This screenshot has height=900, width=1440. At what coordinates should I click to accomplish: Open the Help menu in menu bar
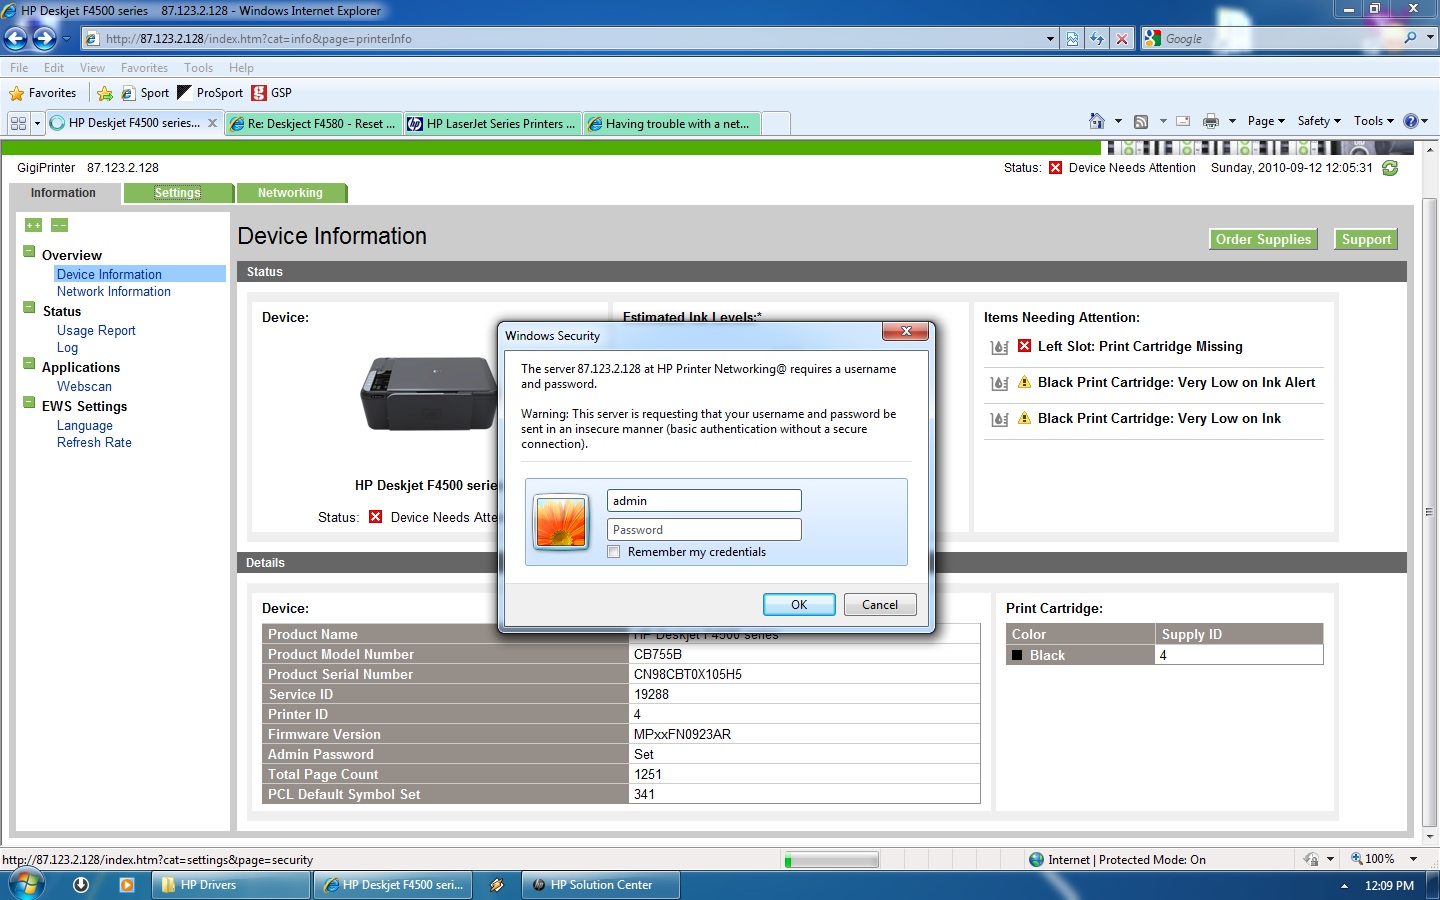241,68
